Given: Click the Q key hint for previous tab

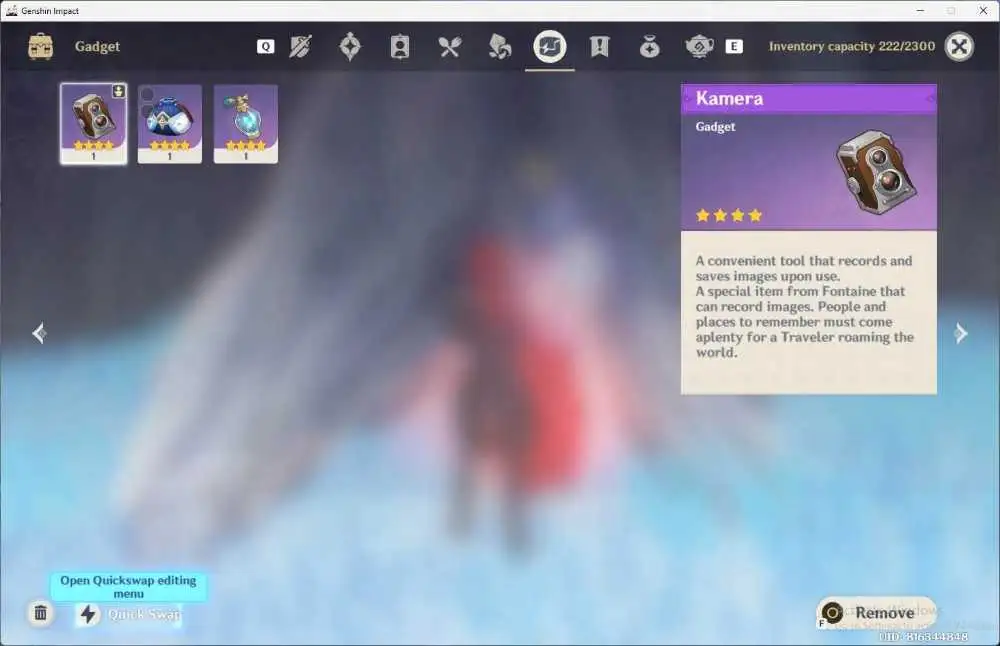Looking at the screenshot, I should pyautogui.click(x=266, y=47).
